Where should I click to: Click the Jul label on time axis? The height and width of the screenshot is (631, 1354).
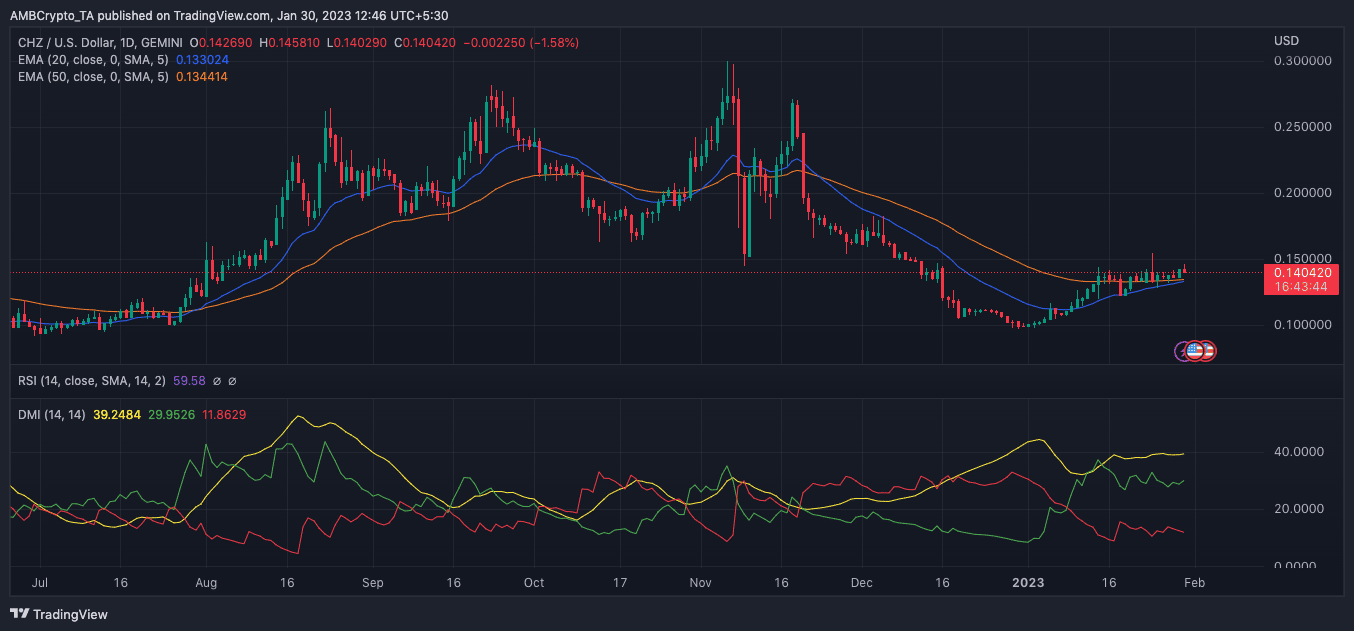point(40,581)
